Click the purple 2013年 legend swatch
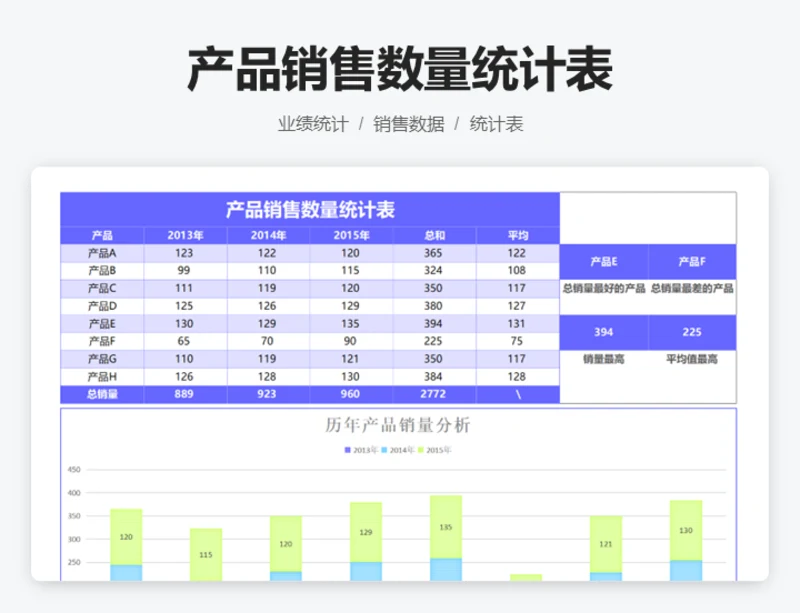This screenshot has height=613, width=800. click(347, 450)
